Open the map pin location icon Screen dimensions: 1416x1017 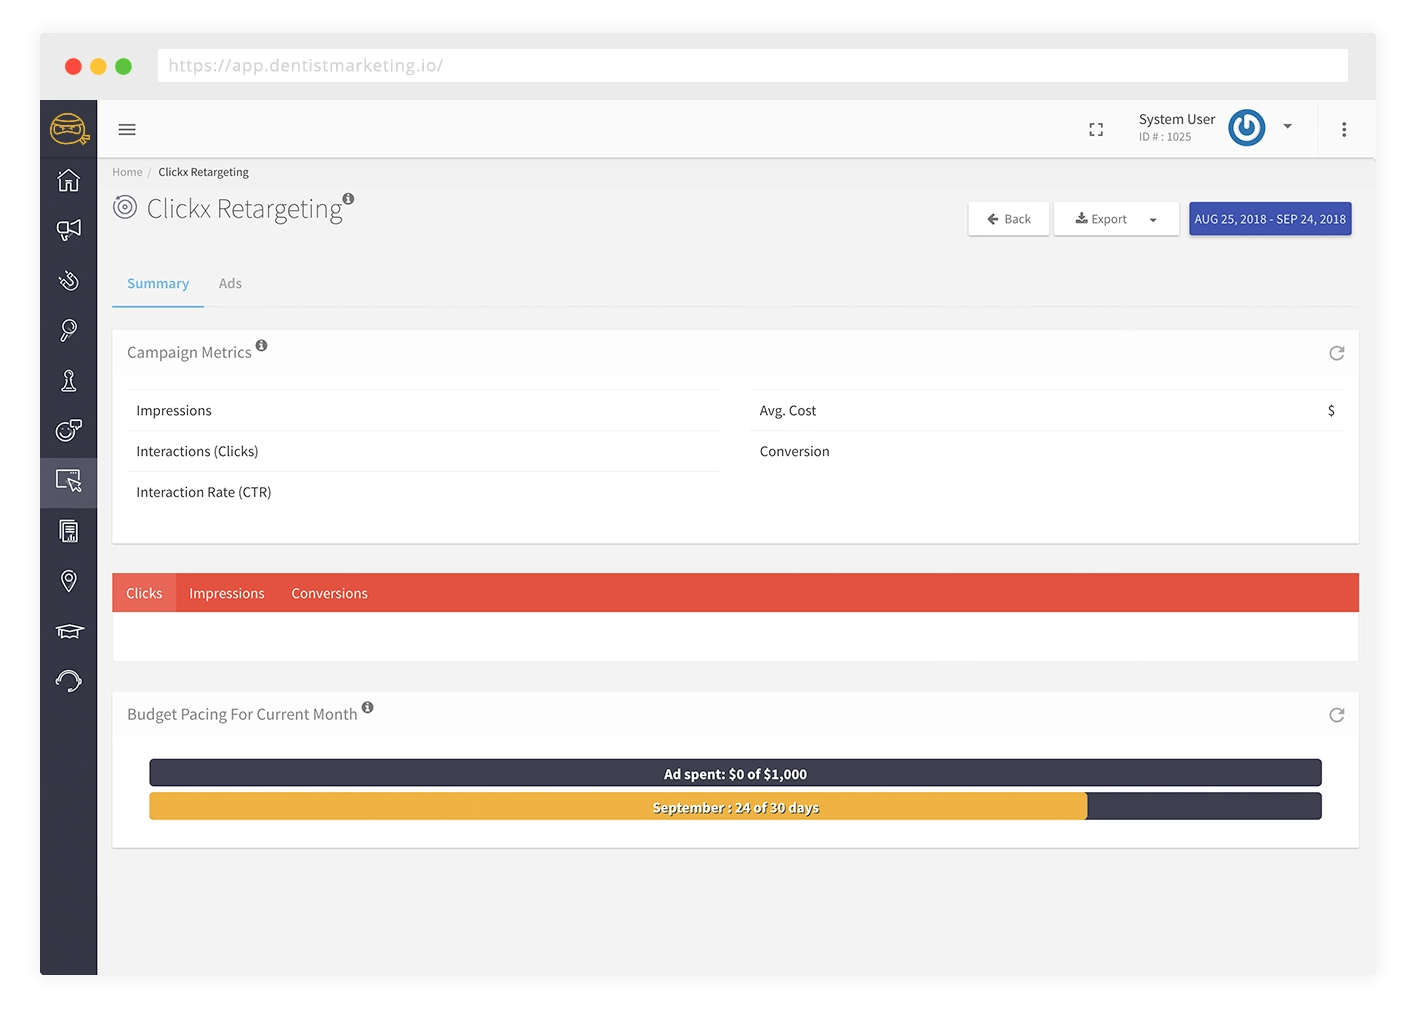[69, 581]
